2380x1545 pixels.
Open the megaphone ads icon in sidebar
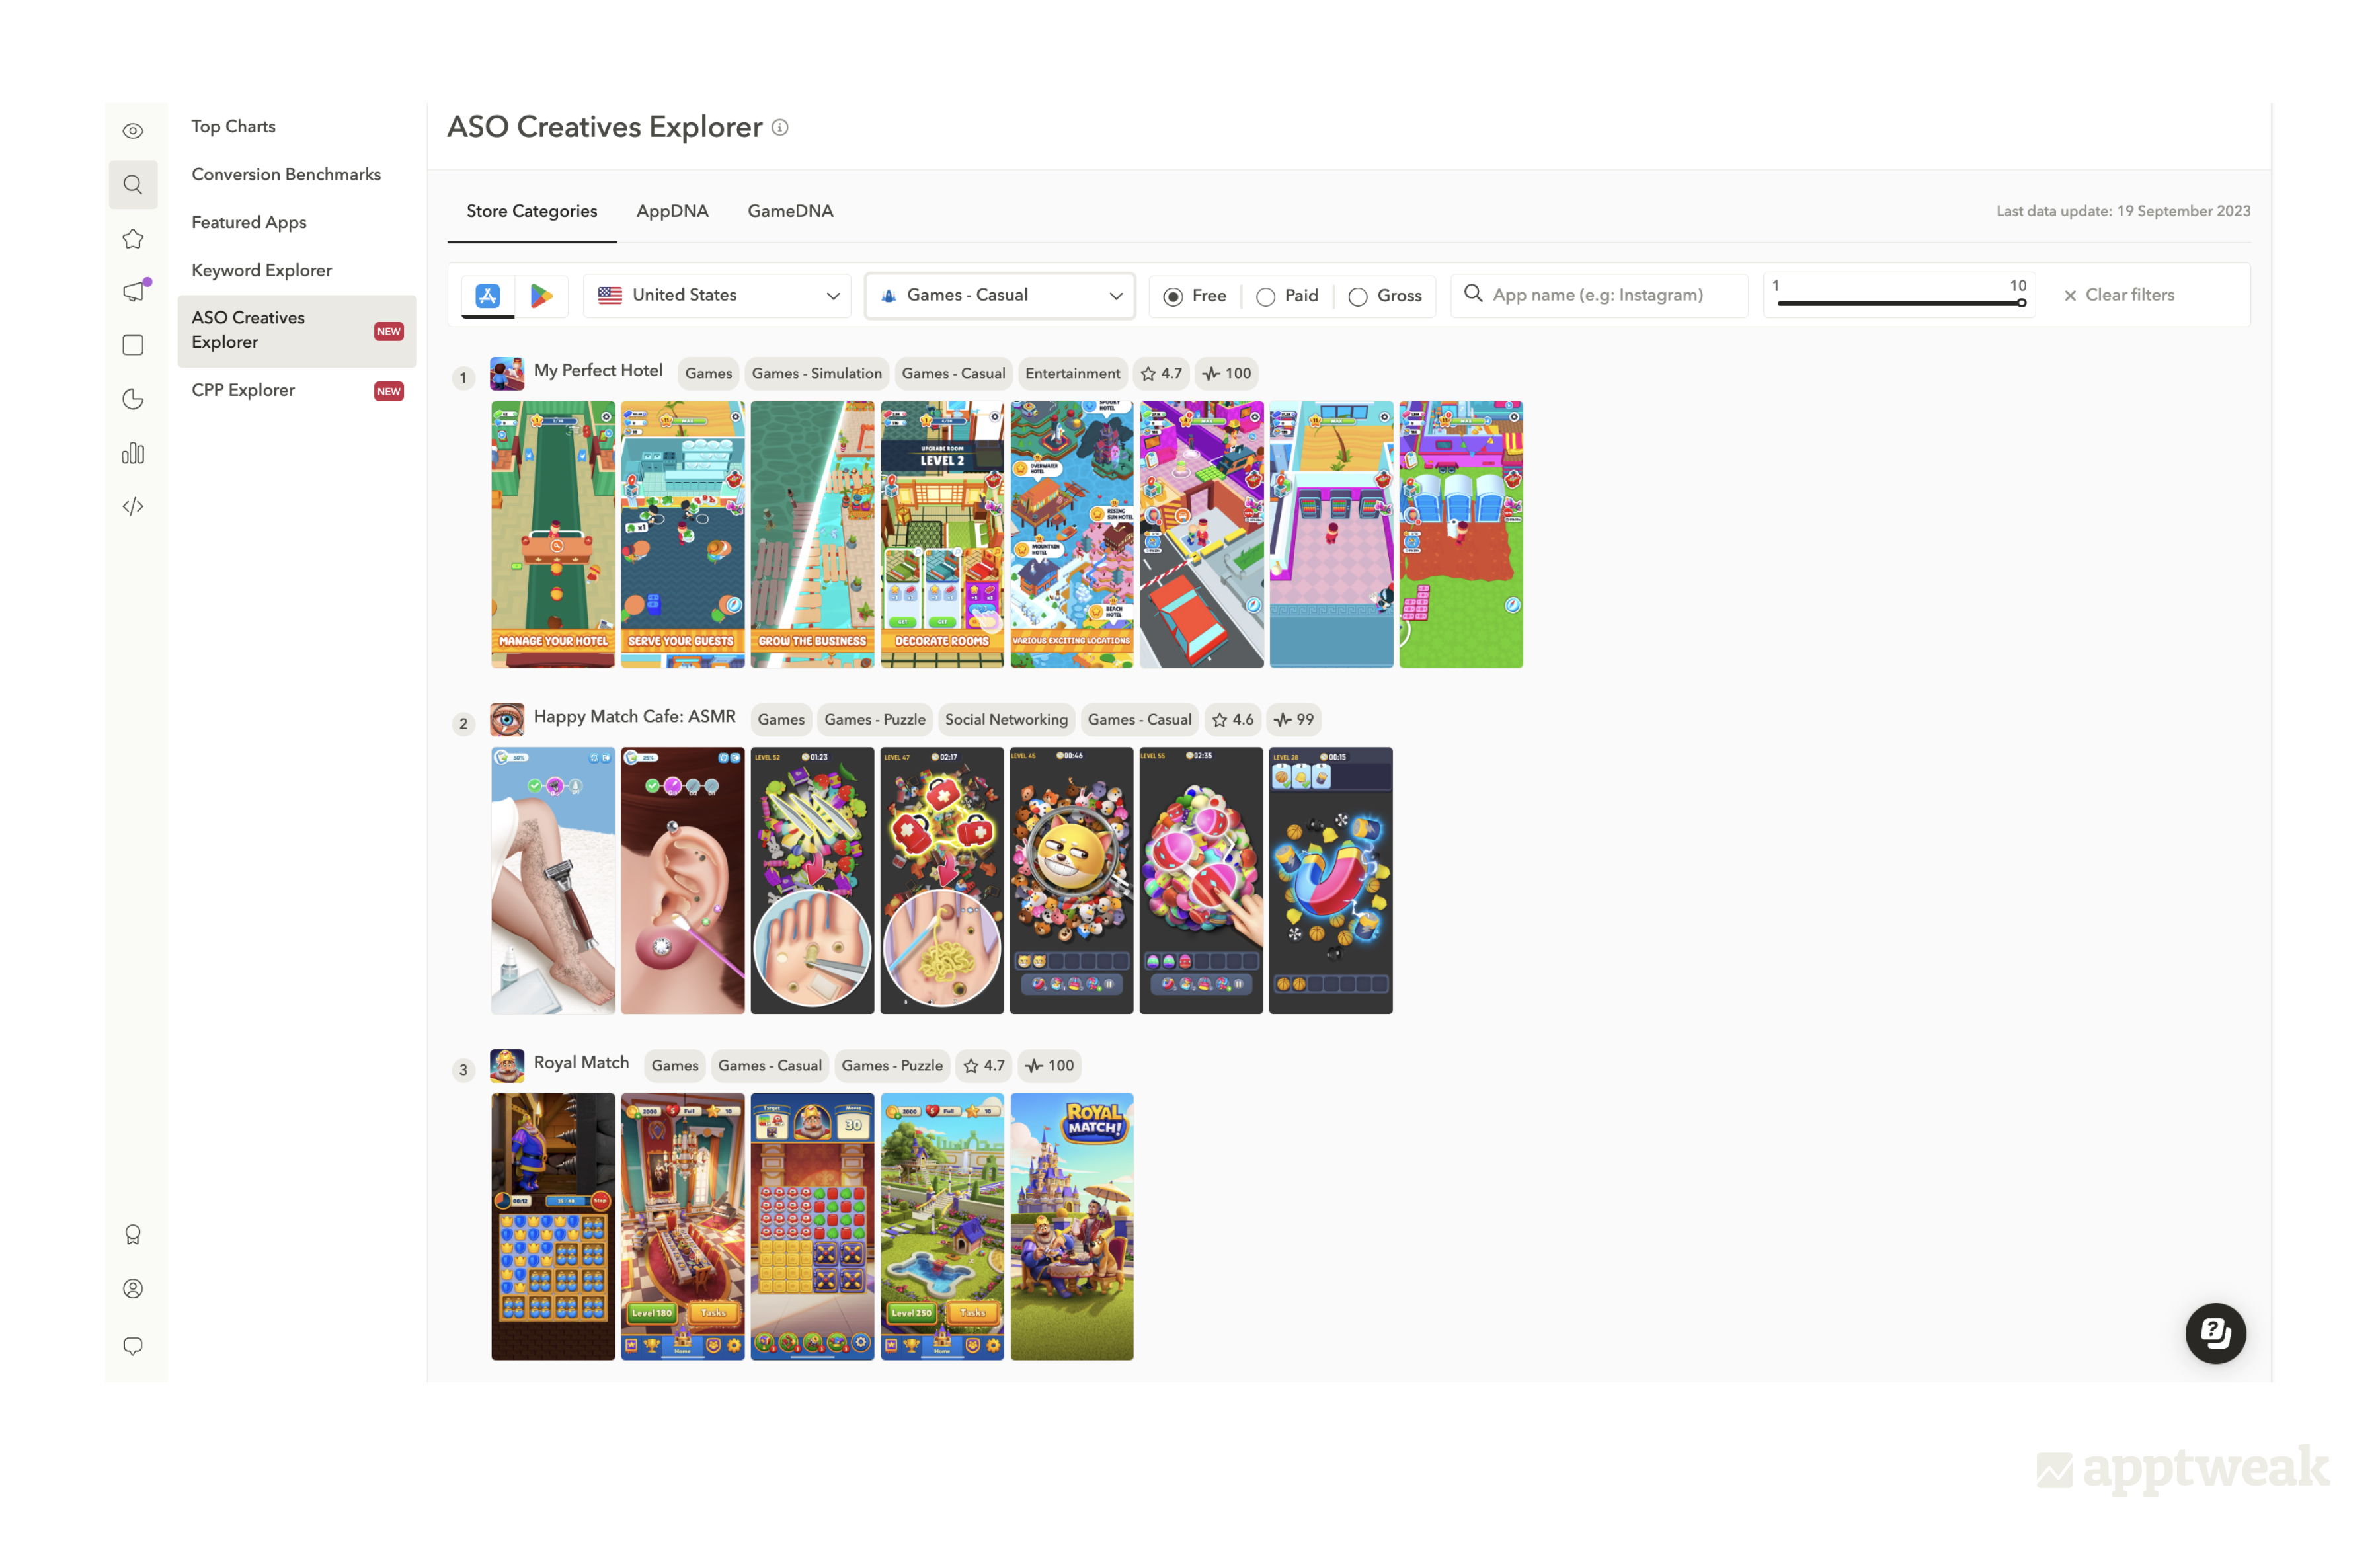tap(135, 291)
